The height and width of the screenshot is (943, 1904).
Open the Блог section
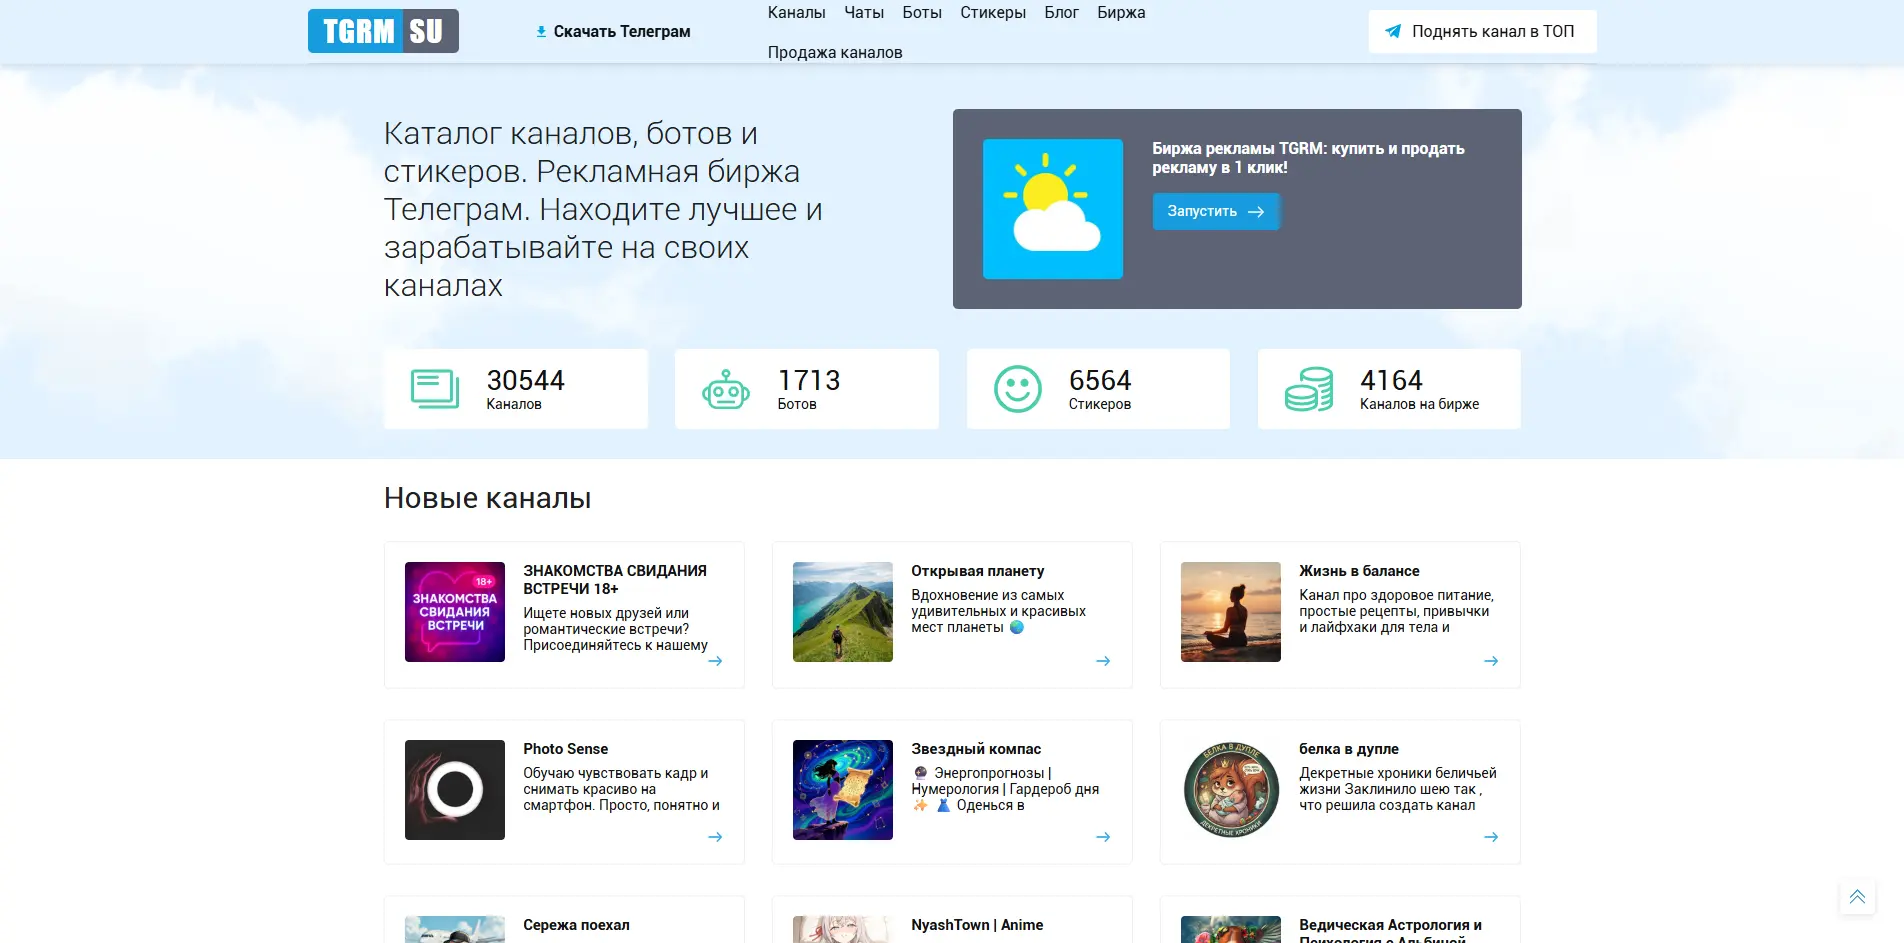tap(1061, 12)
